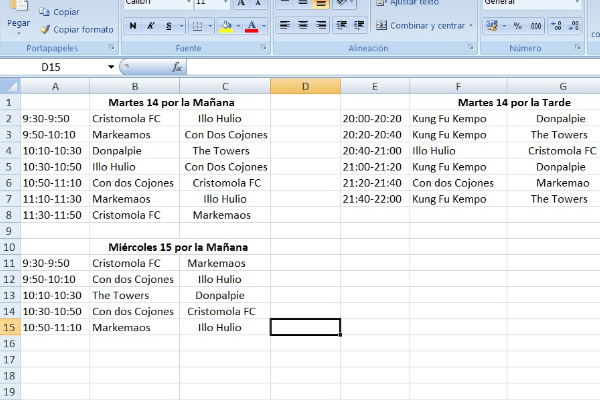Viewport: 600px width, 400px height.
Task: Open borders dropdown arrow
Action: point(210,26)
